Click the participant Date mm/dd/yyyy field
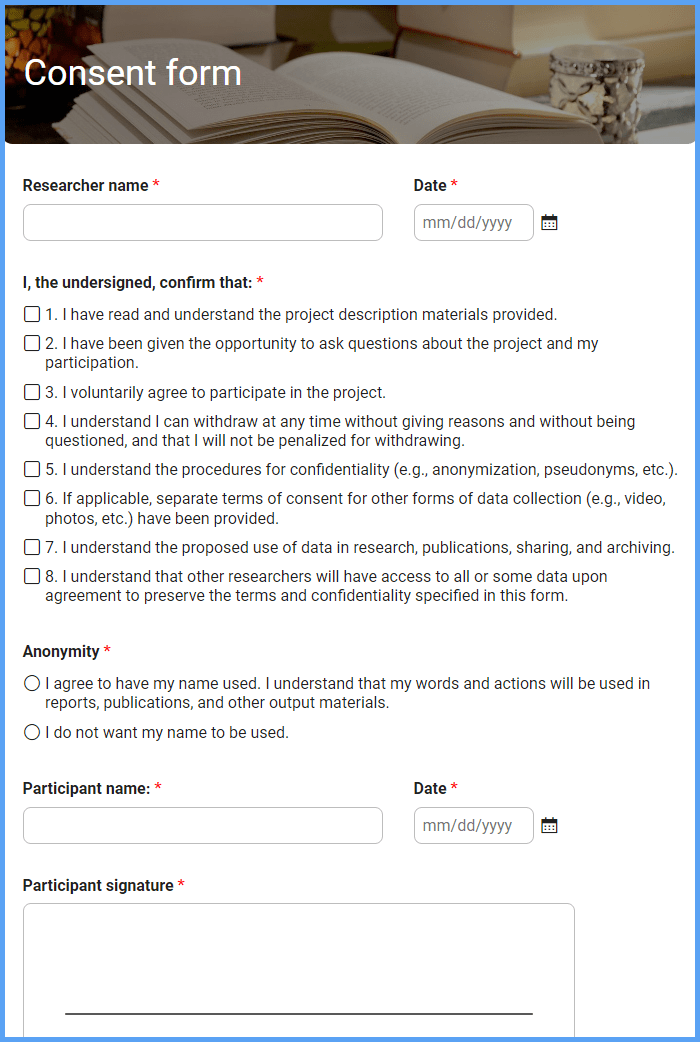This screenshot has height=1042, width=700. (473, 825)
